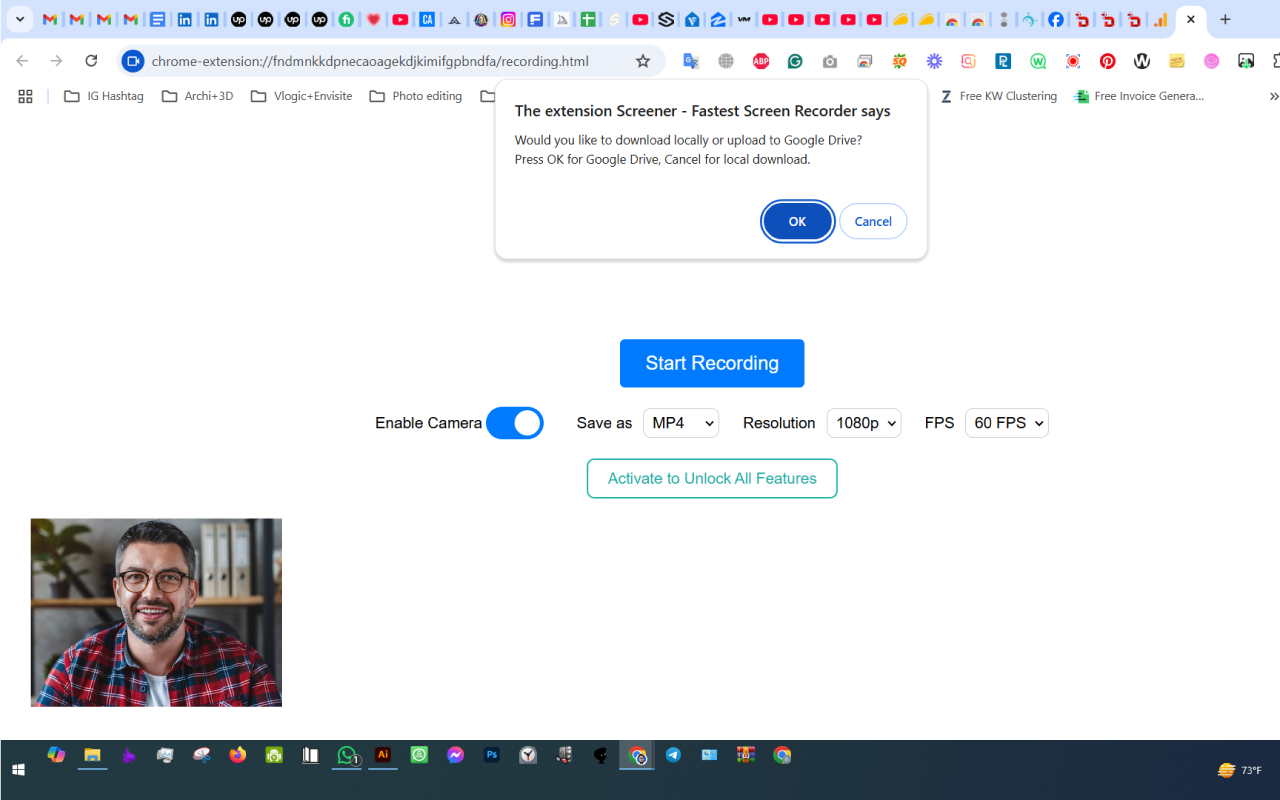Open the Save as format dropdown
Screen dimensions: 1280x800
tap(681, 423)
